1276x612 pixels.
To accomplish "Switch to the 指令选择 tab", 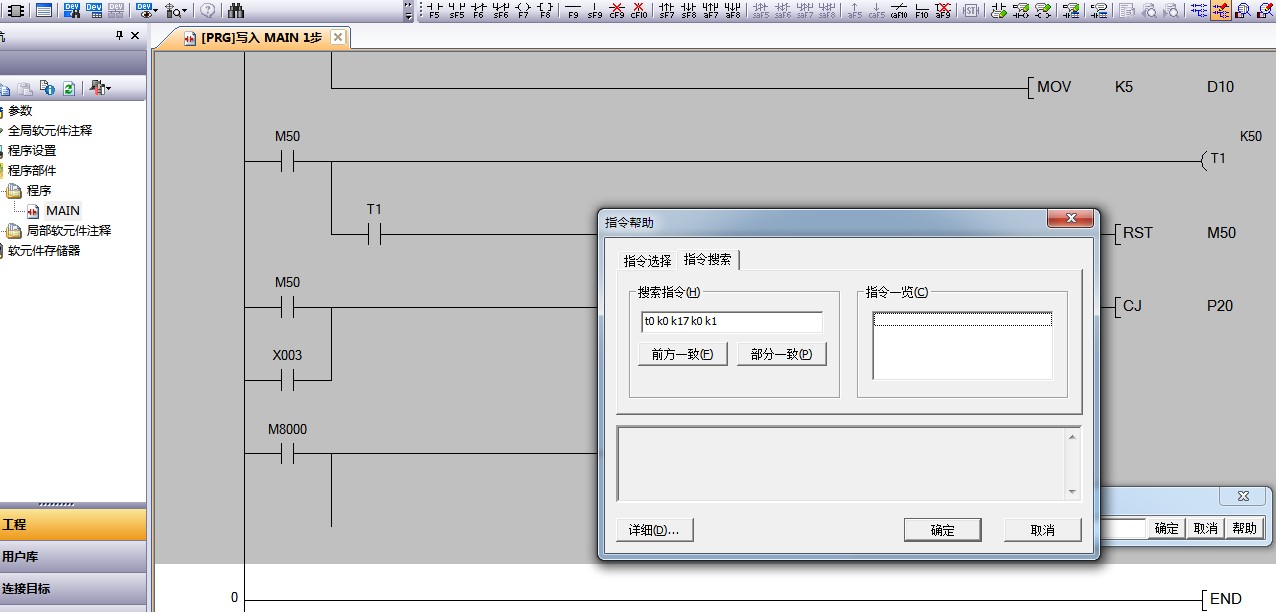I will pyautogui.click(x=647, y=261).
